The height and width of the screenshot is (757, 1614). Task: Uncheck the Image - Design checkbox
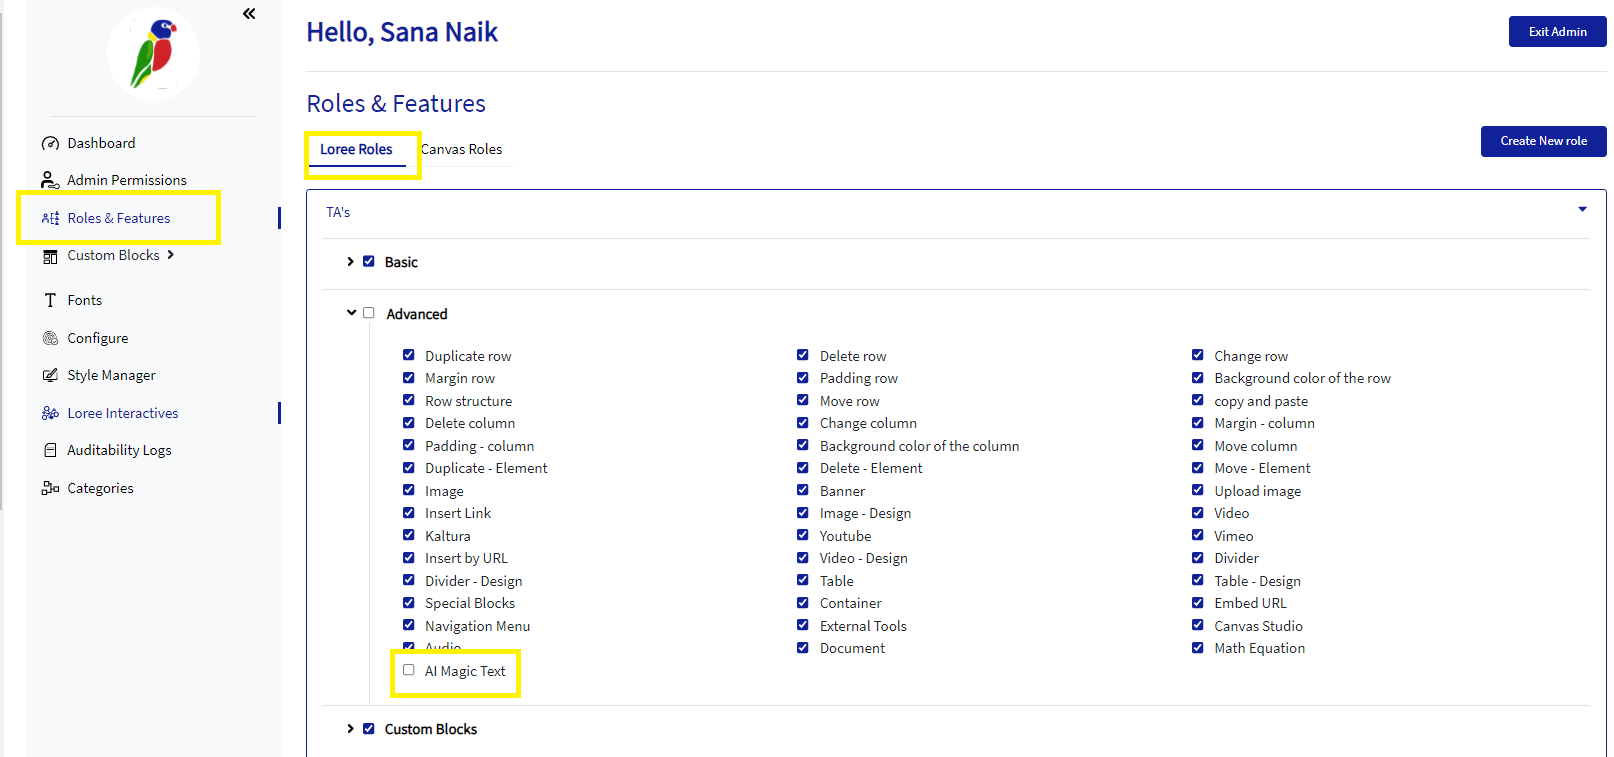pyautogui.click(x=803, y=513)
